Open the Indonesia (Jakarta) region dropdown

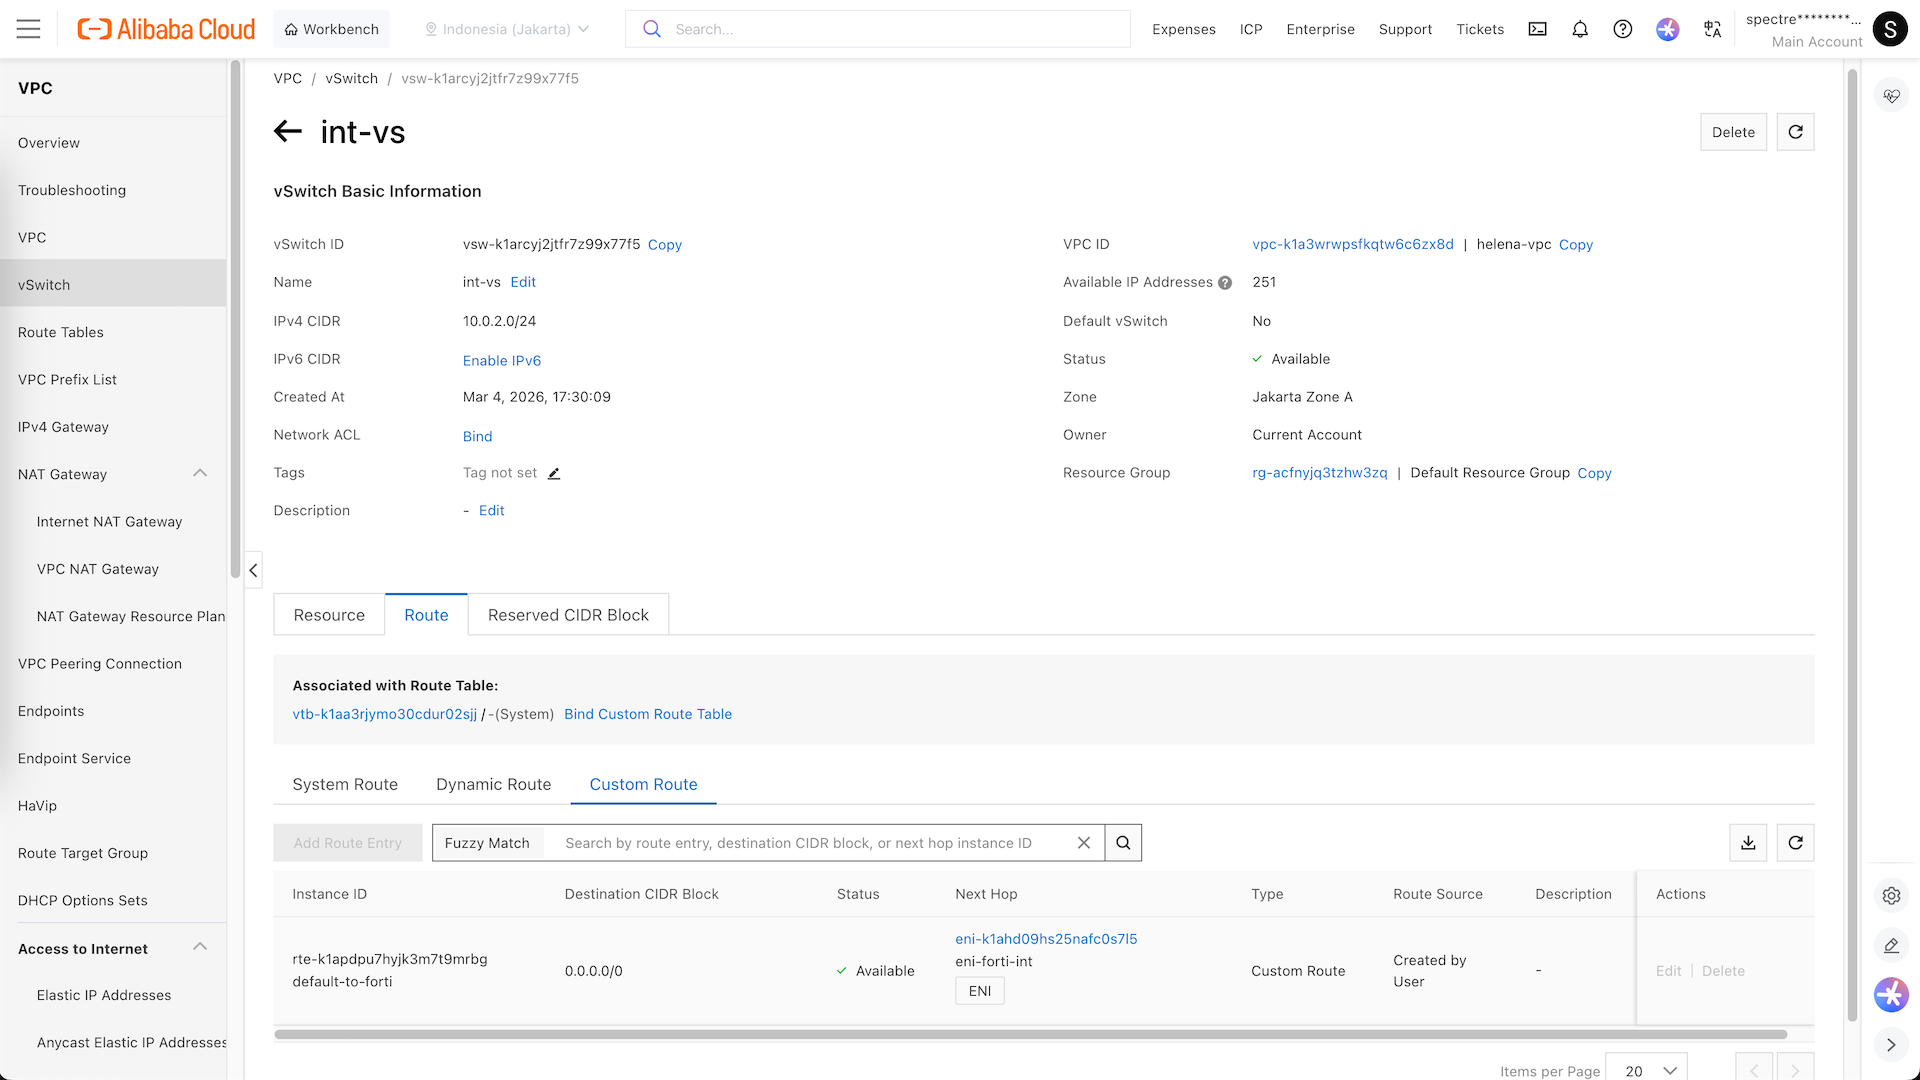tap(506, 29)
